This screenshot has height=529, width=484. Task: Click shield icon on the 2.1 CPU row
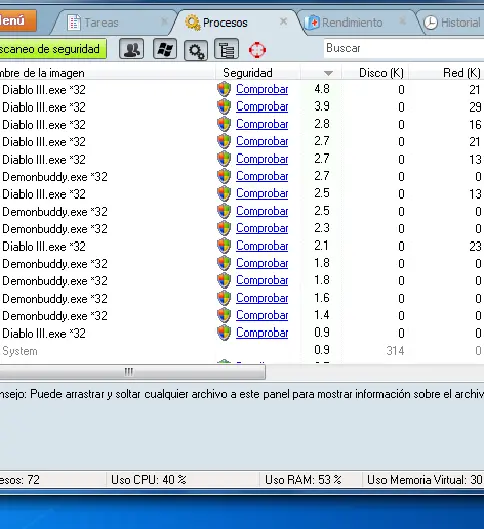coord(224,246)
